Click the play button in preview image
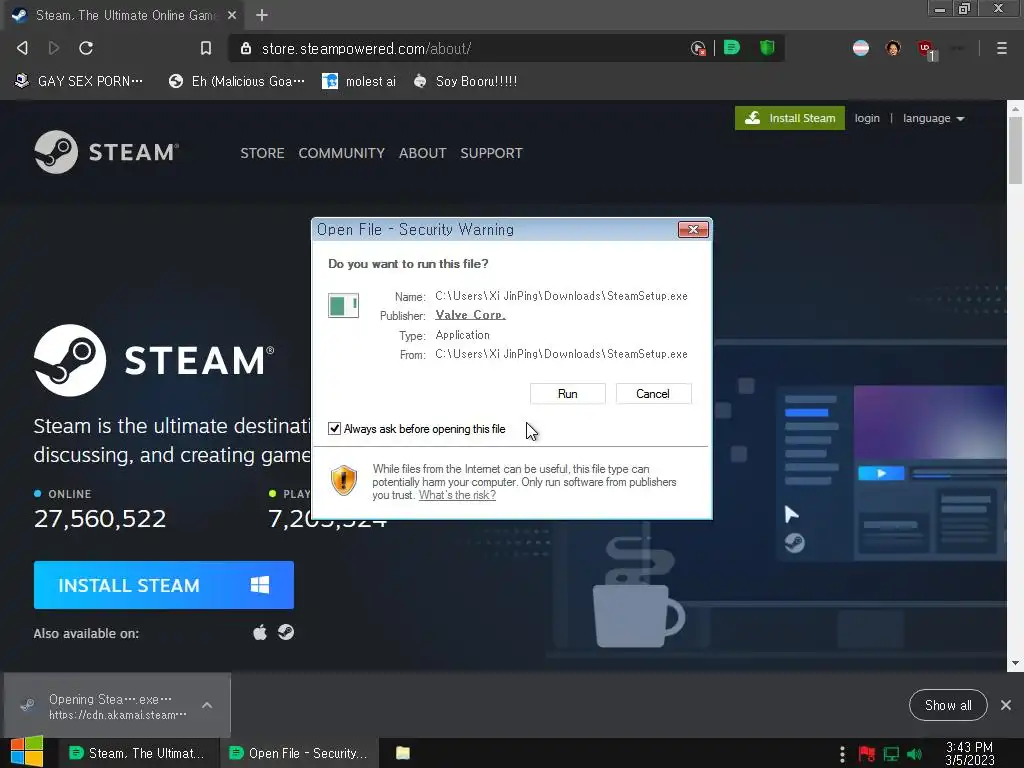Screen dimensions: 1024x768 point(881,473)
